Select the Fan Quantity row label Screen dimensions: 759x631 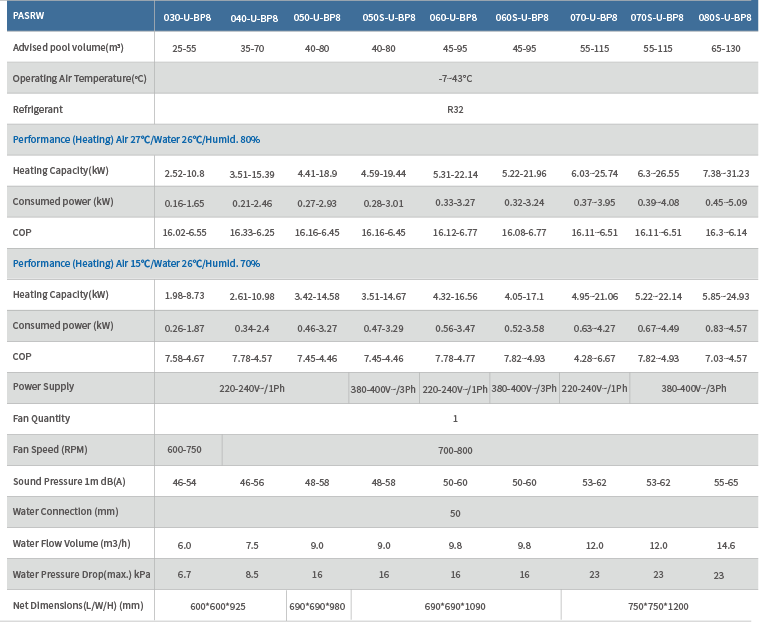[41, 419]
